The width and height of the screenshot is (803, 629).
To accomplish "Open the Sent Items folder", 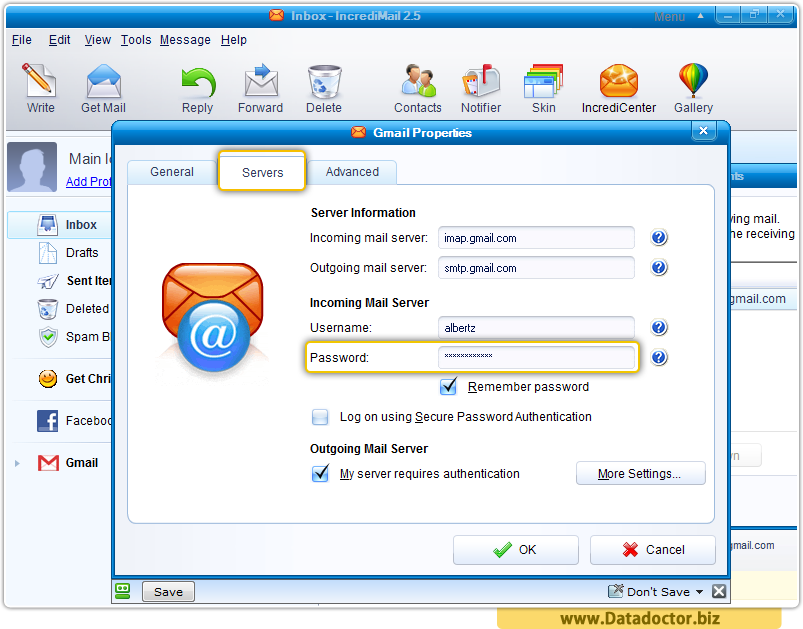I will [x=74, y=281].
